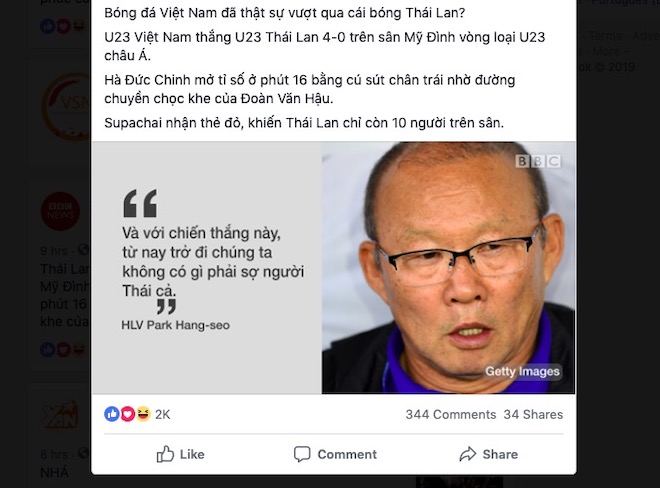Open the VSN page avatar in background
This screenshot has width=660, height=488.
click(x=67, y=107)
